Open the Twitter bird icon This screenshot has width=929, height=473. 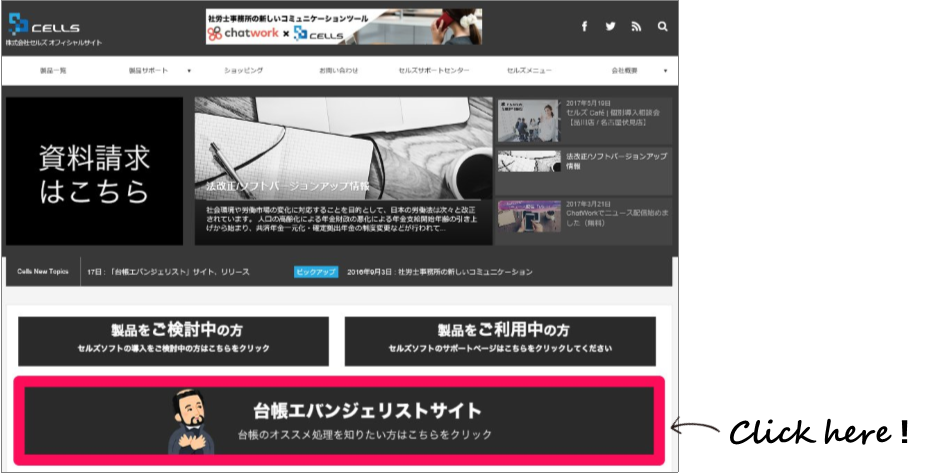coord(610,26)
